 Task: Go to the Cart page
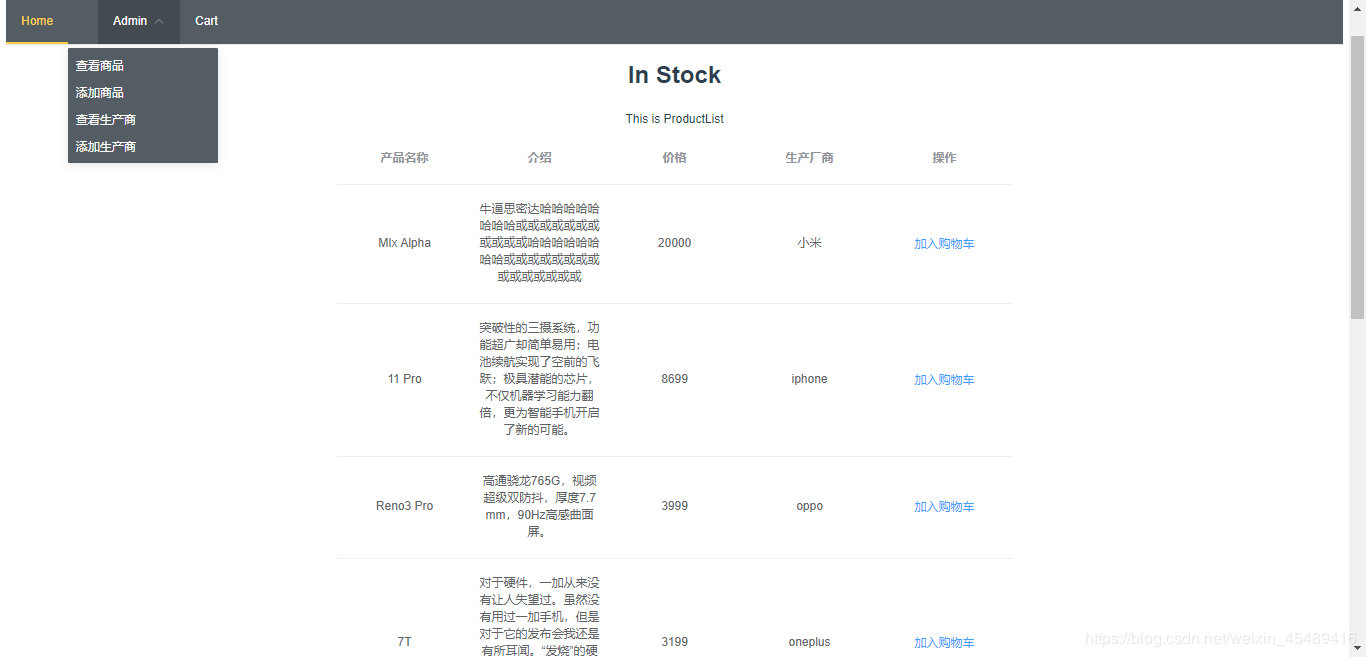206,21
